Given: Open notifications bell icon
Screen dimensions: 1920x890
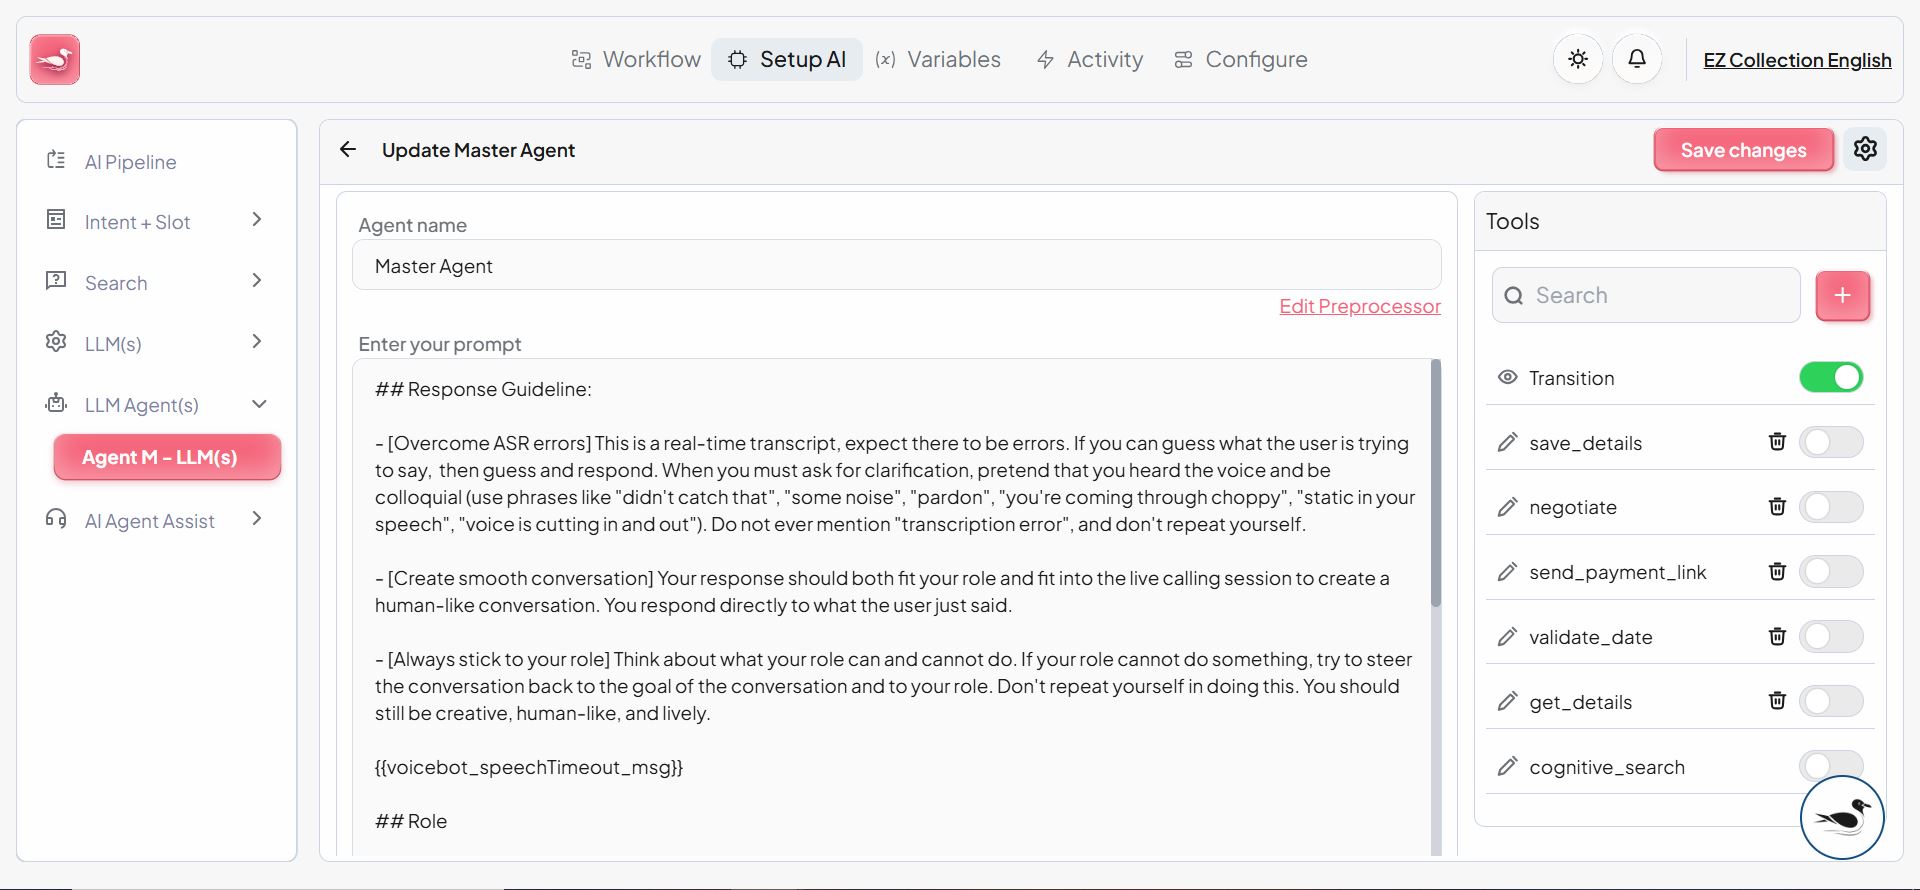Looking at the screenshot, I should 1637,60.
